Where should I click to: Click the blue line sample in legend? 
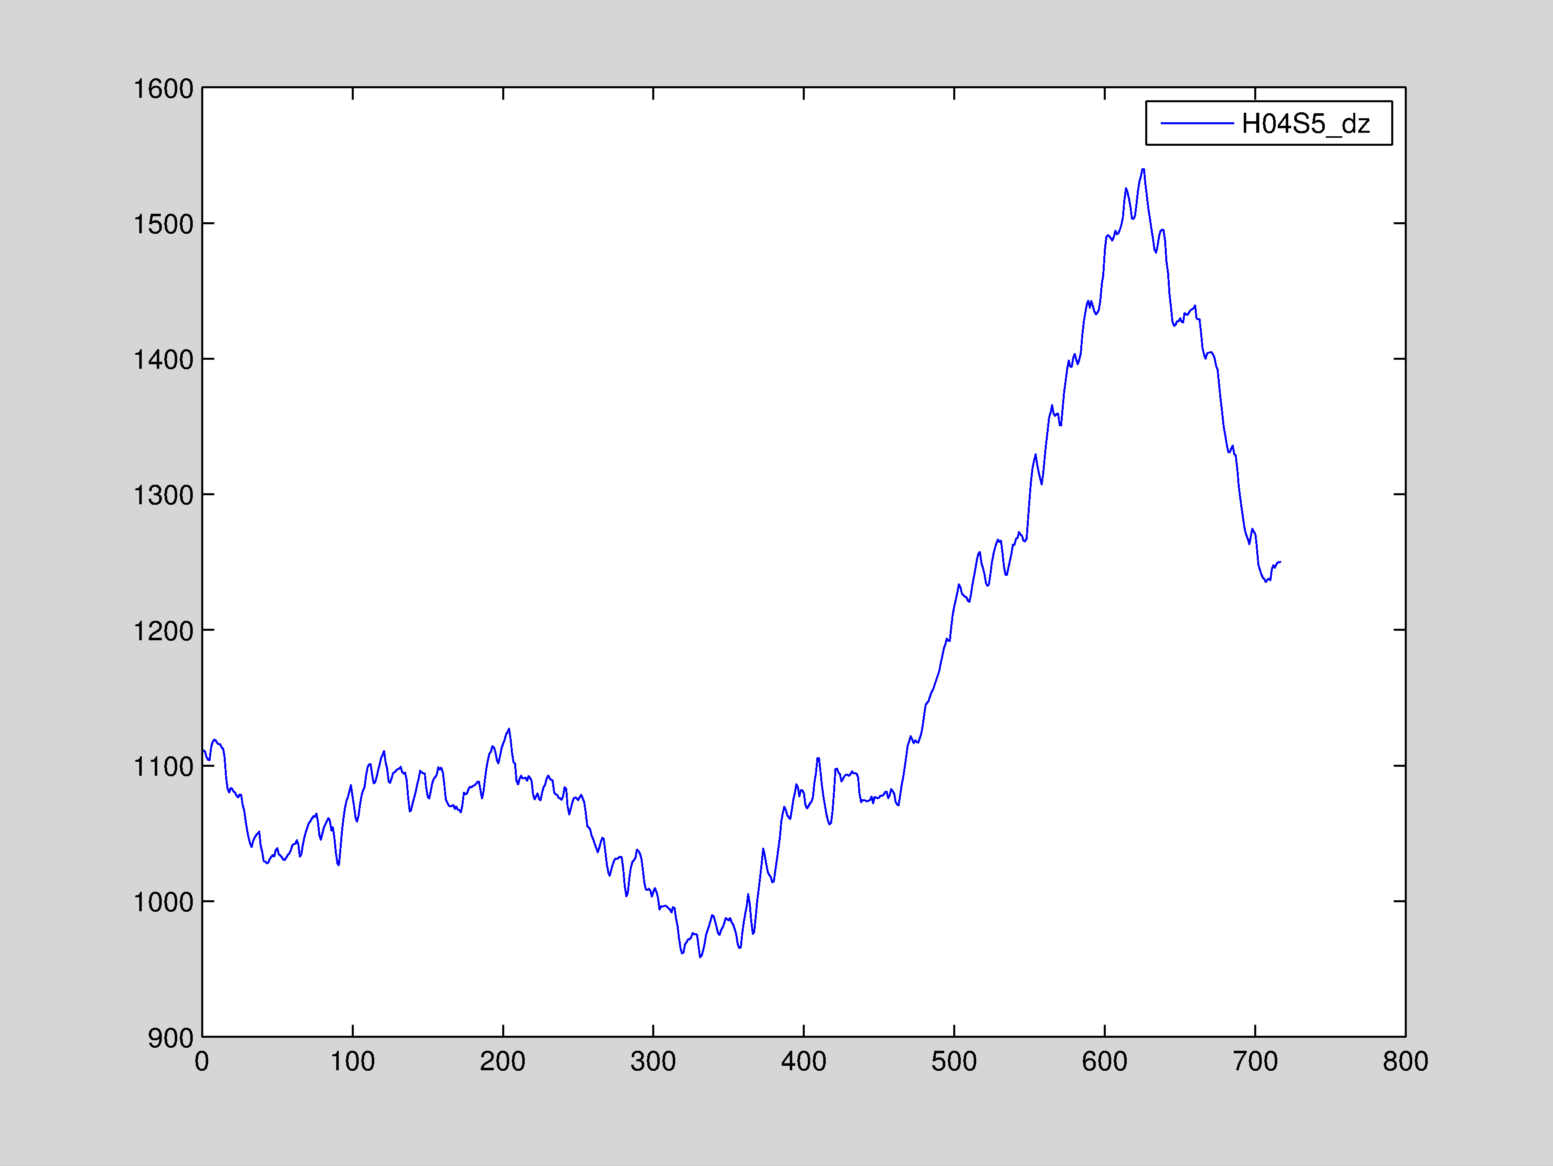point(1196,124)
